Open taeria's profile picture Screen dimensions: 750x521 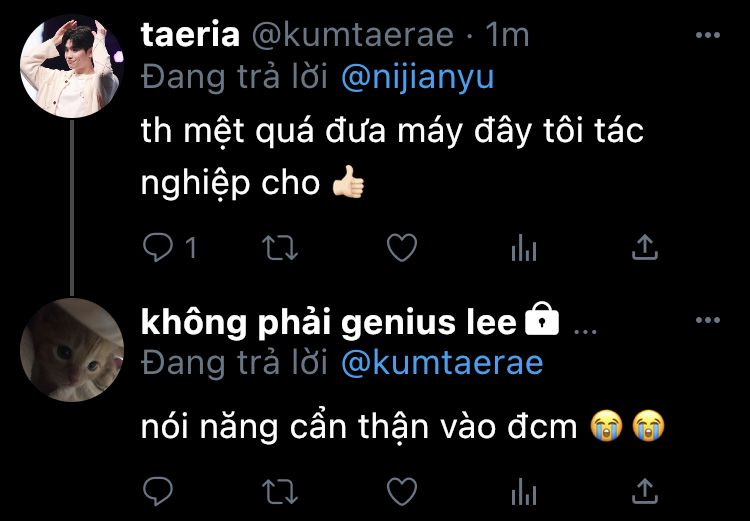click(x=72, y=66)
